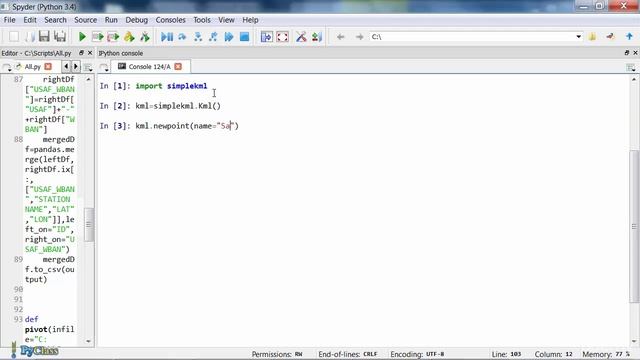Image resolution: width=640 pixels, height=360 pixels.
Task: Click the Save file floppy icon
Action: (x=44, y=37)
